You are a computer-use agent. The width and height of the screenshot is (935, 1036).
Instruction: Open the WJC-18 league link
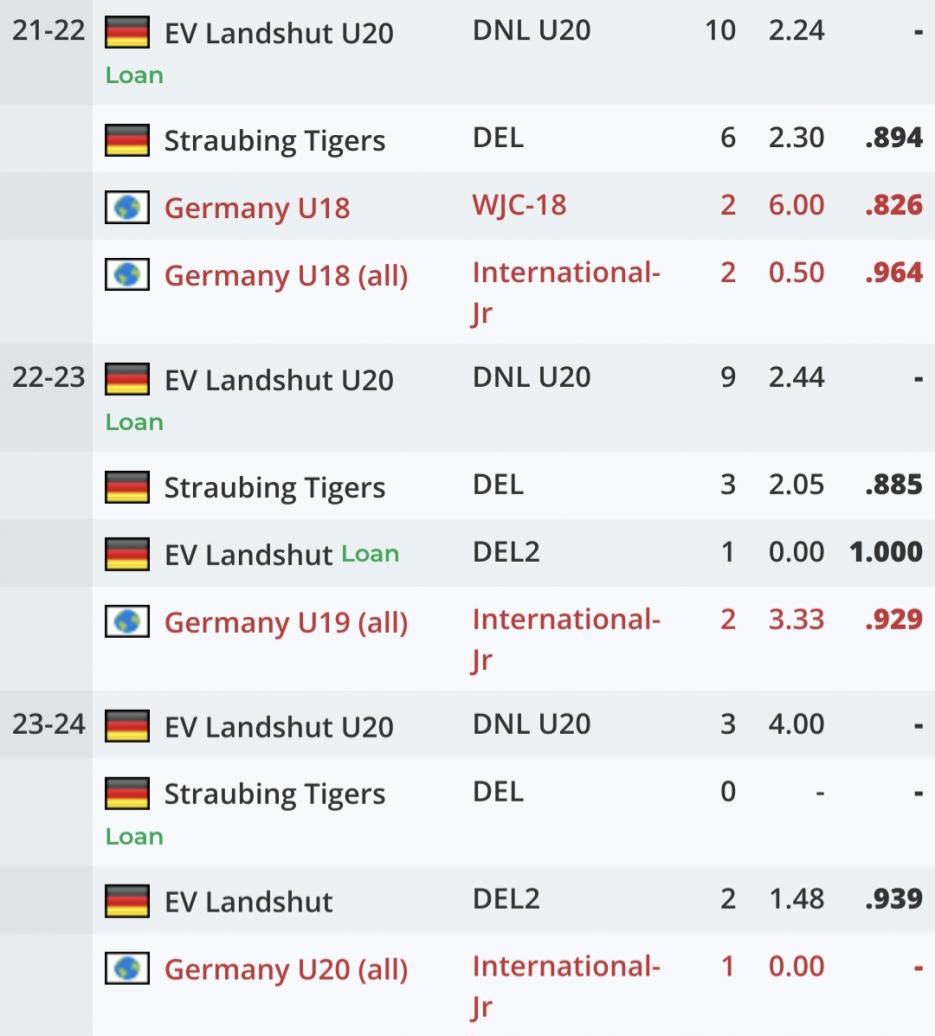pyautogui.click(x=519, y=205)
